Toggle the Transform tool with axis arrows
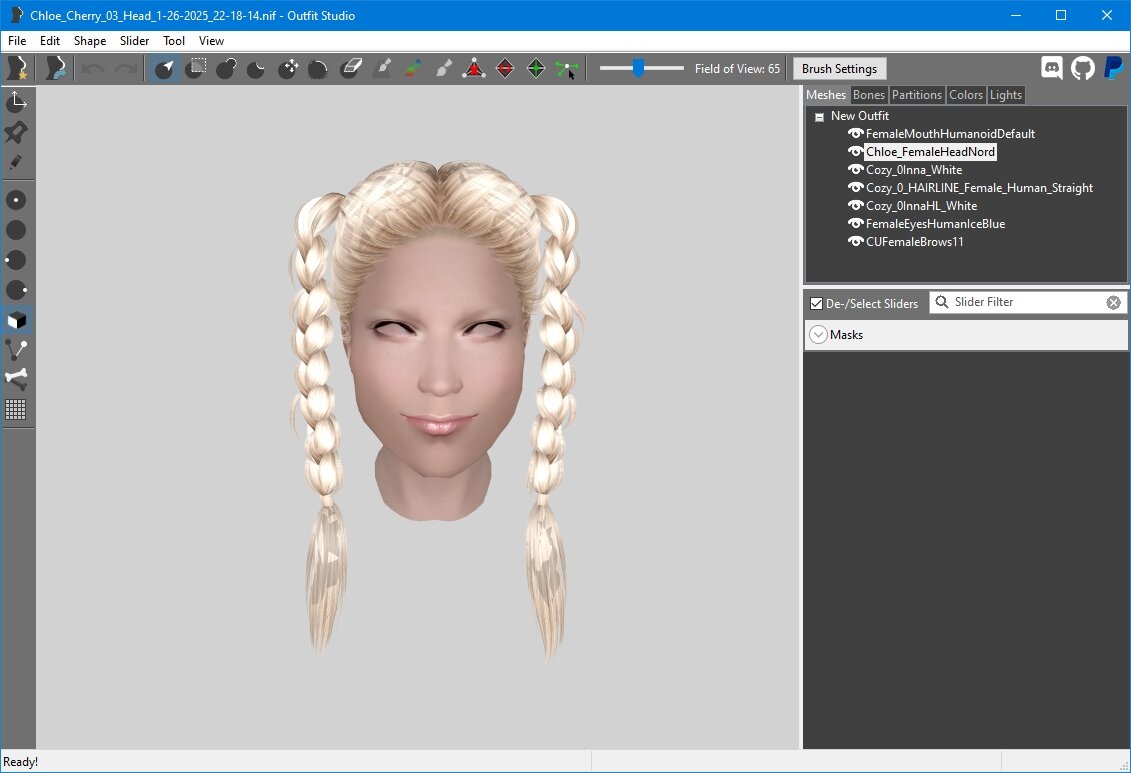This screenshot has width=1131, height=773. (16, 102)
